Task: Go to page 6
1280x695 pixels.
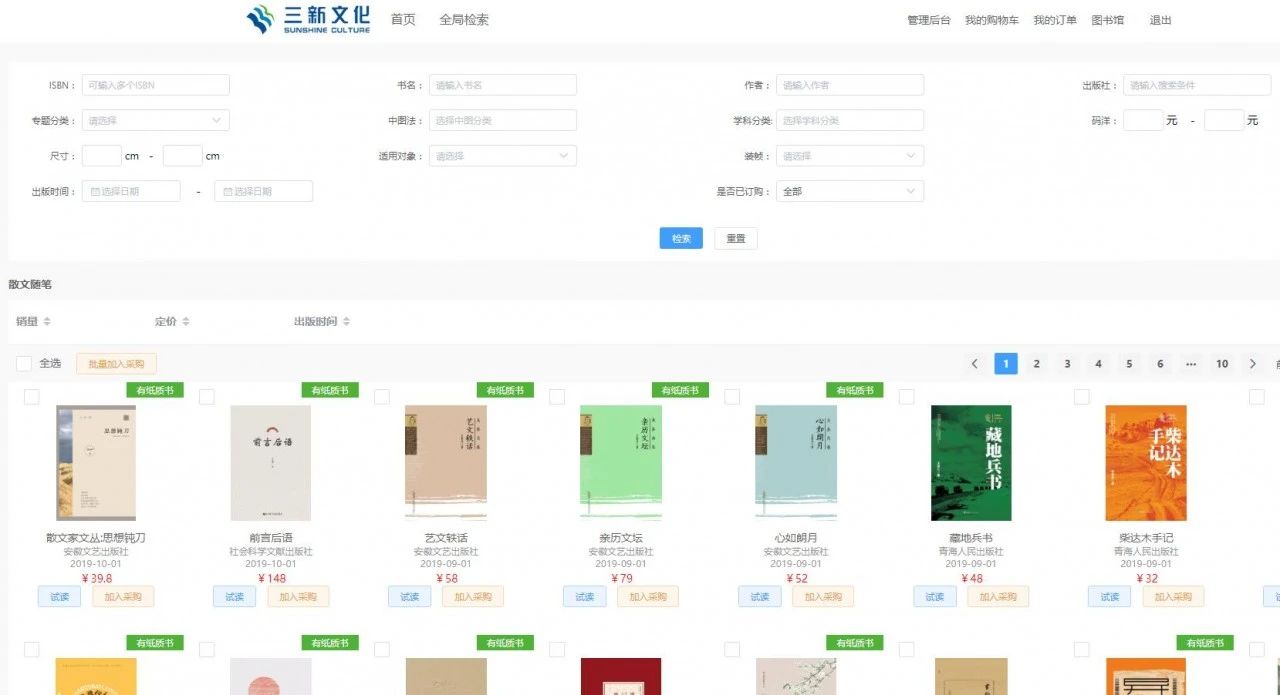Action: [1160, 364]
